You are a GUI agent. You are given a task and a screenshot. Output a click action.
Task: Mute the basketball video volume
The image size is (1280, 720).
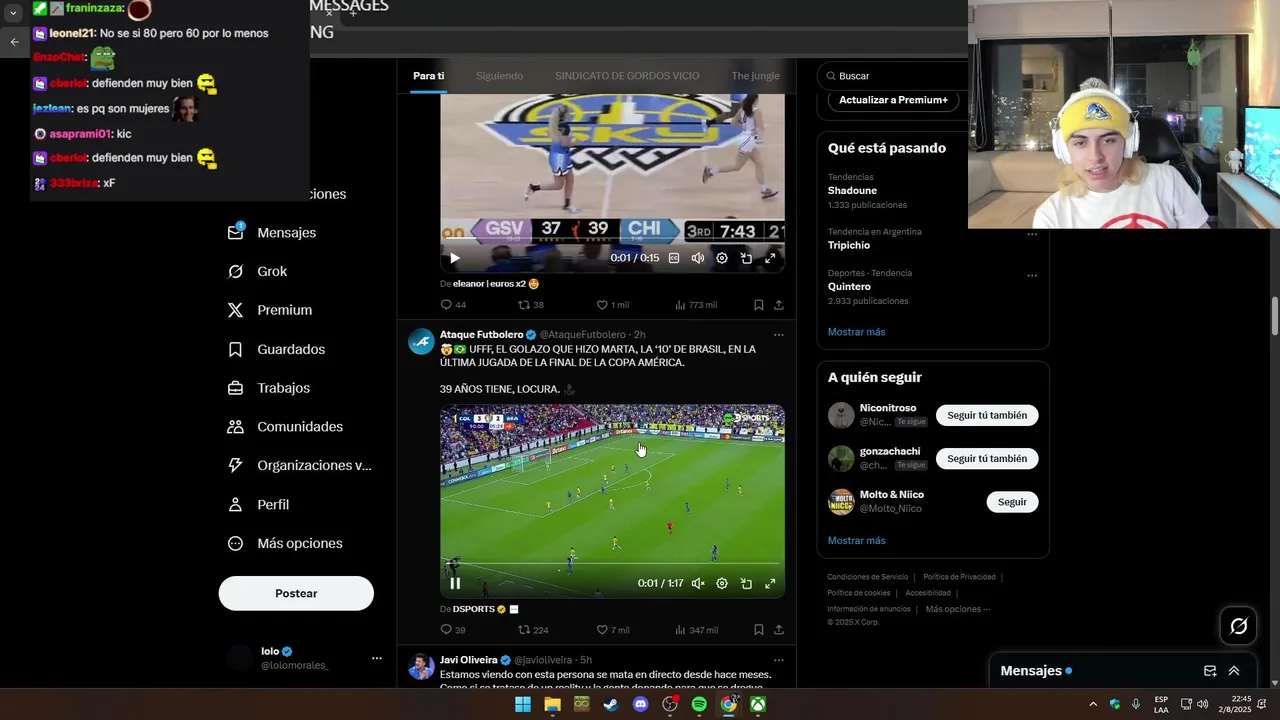698,258
